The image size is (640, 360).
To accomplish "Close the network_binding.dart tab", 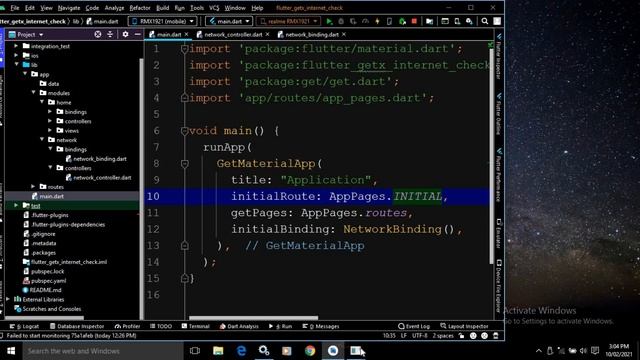I will [344, 34].
